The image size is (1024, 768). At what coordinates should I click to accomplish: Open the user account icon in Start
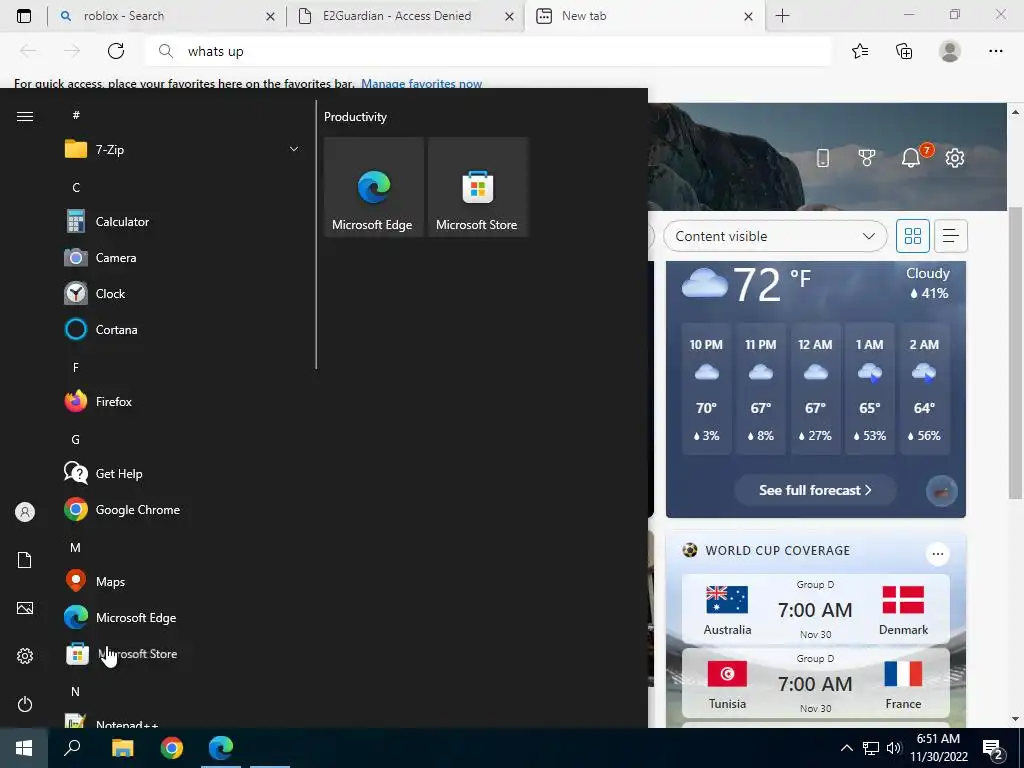25,512
